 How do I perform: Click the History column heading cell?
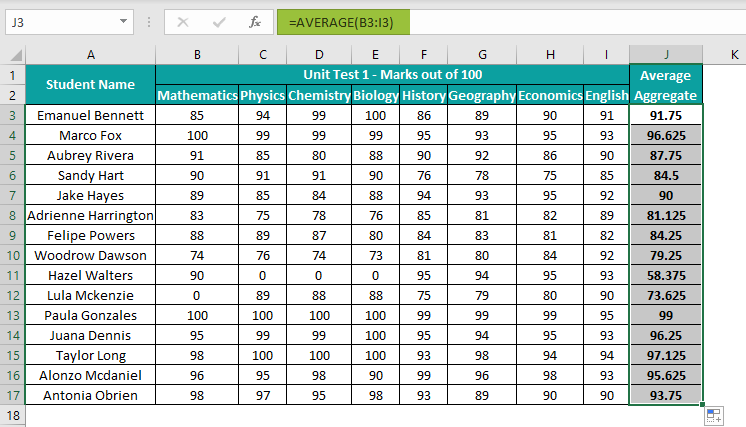point(423,95)
